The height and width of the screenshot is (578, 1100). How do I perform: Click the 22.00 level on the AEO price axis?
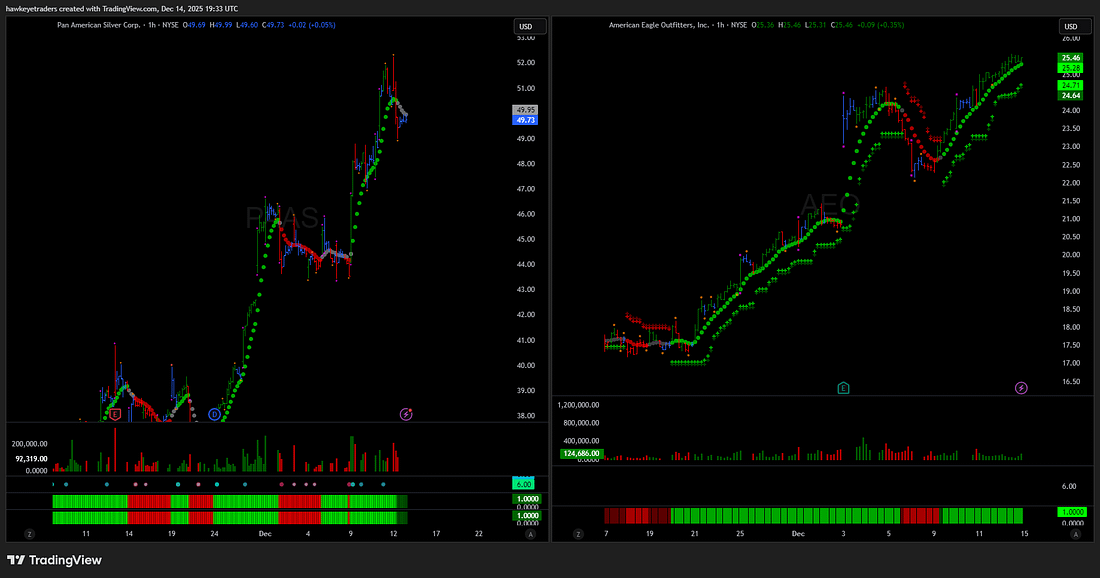(x=1071, y=183)
